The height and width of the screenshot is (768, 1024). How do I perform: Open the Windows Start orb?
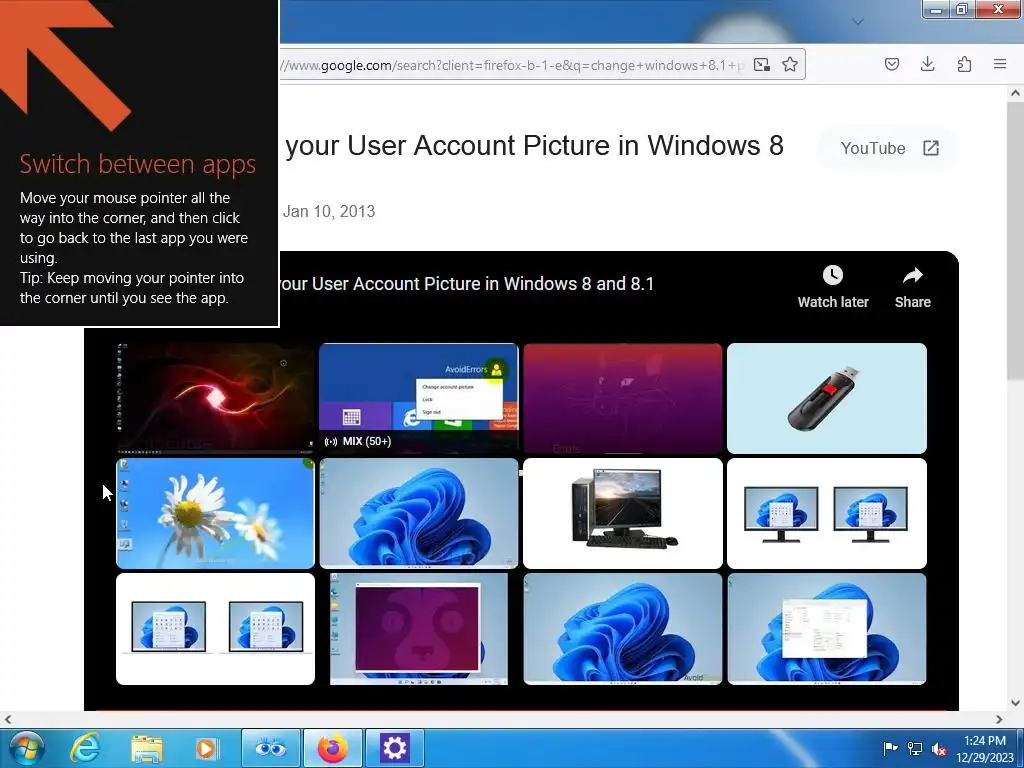tap(27, 748)
